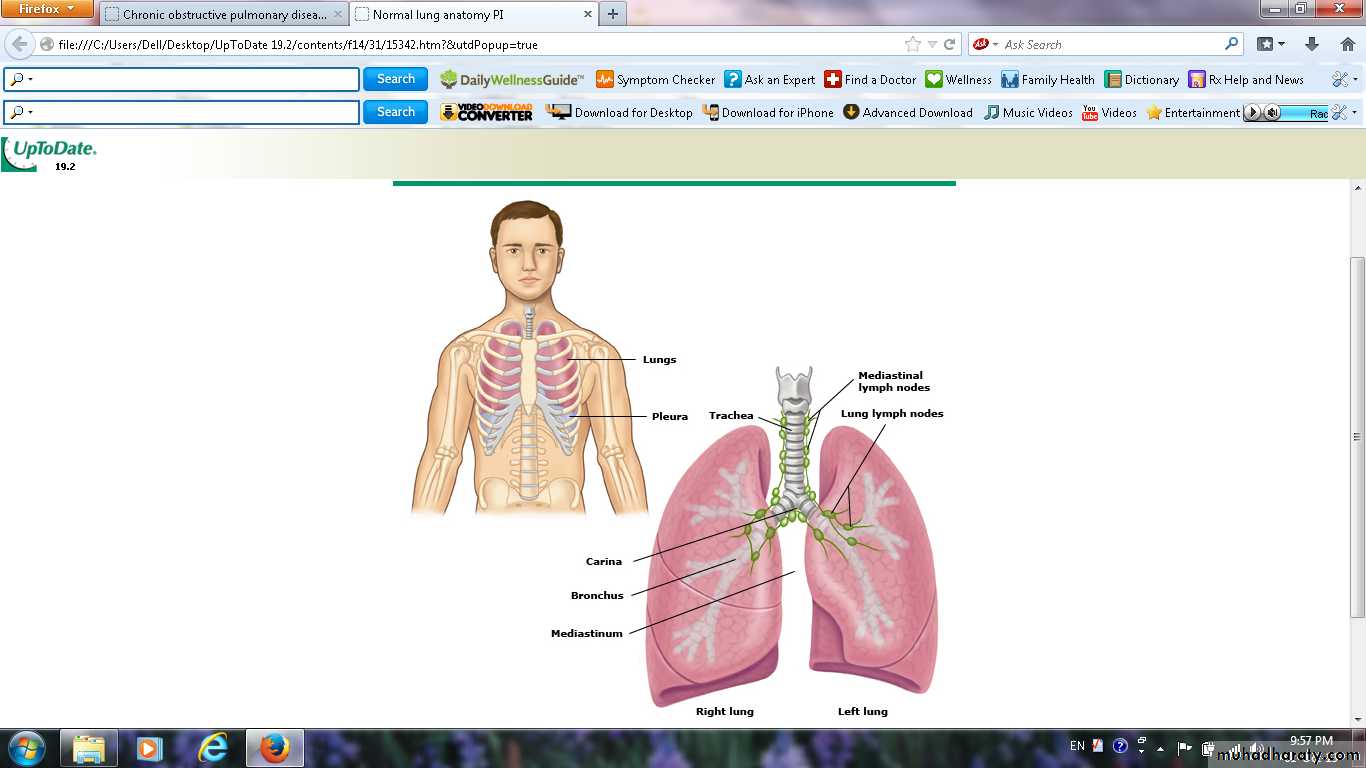Click inside the Ask Search field
Viewport: 1366px width, 768px height.
click(x=1110, y=45)
